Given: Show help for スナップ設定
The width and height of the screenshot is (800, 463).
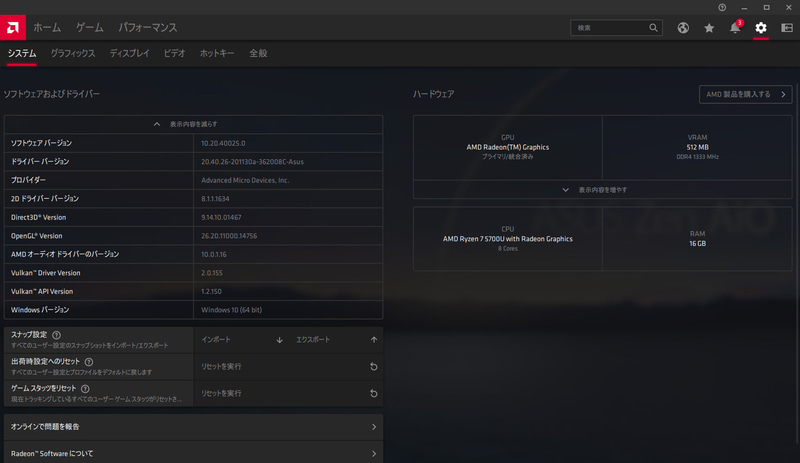Looking at the screenshot, I should click(57, 335).
